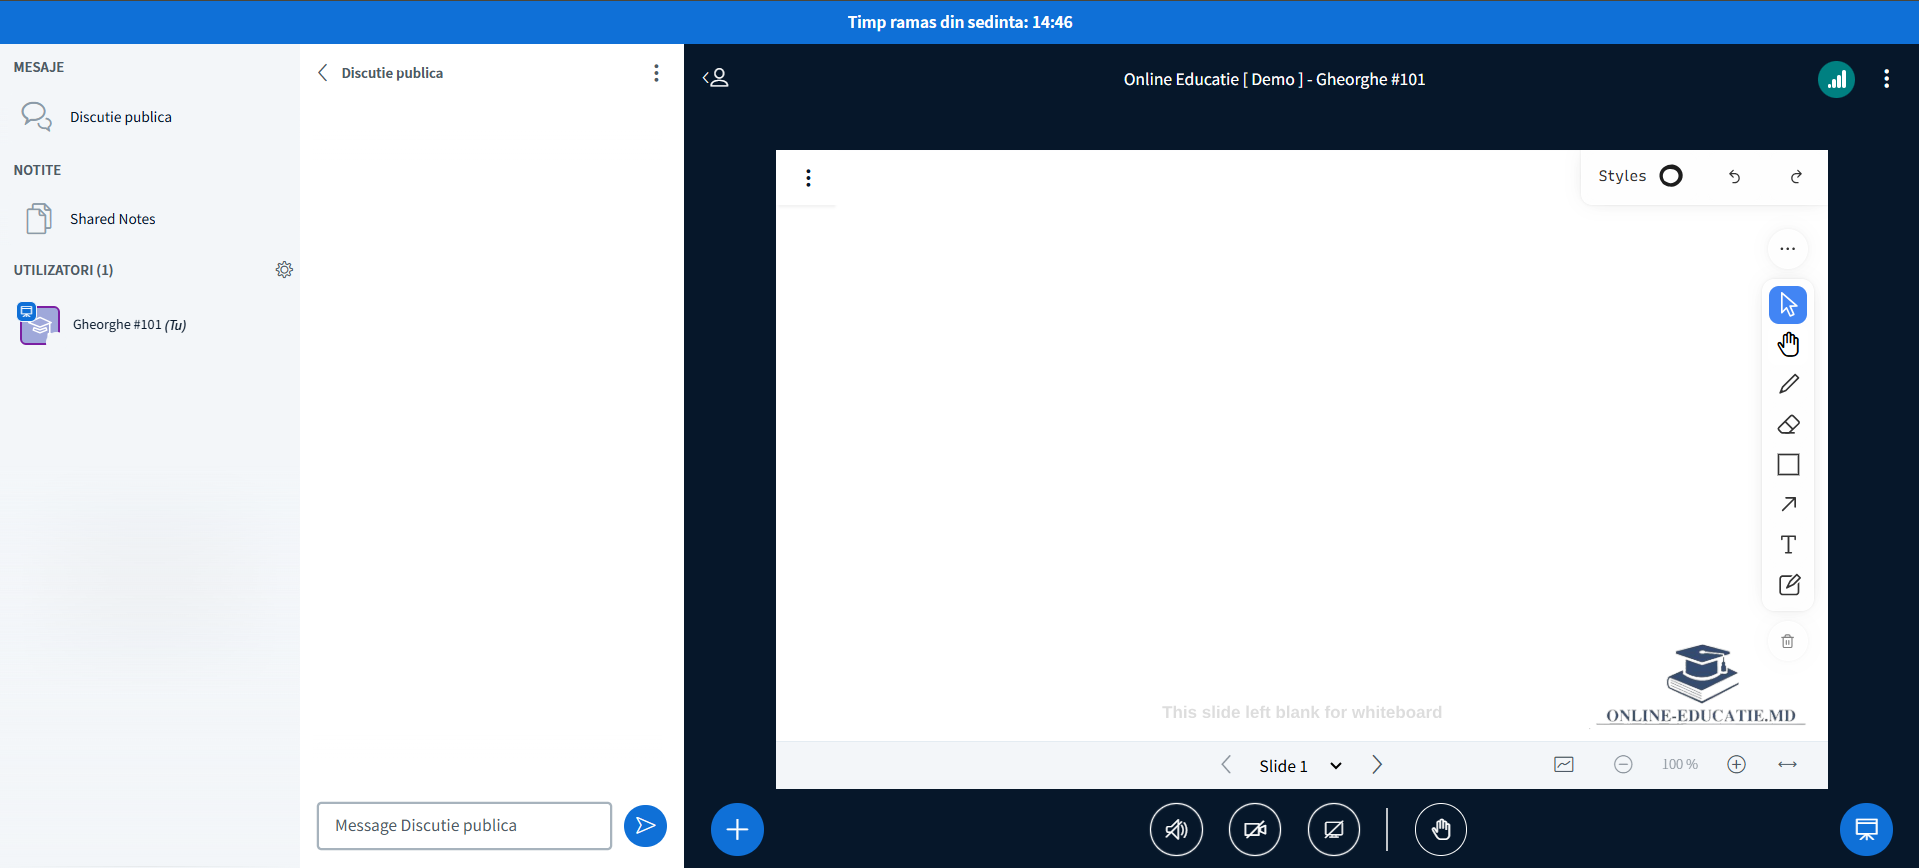This screenshot has height=868, width=1919.
Task: Toggle audio mute button
Action: (x=1176, y=829)
